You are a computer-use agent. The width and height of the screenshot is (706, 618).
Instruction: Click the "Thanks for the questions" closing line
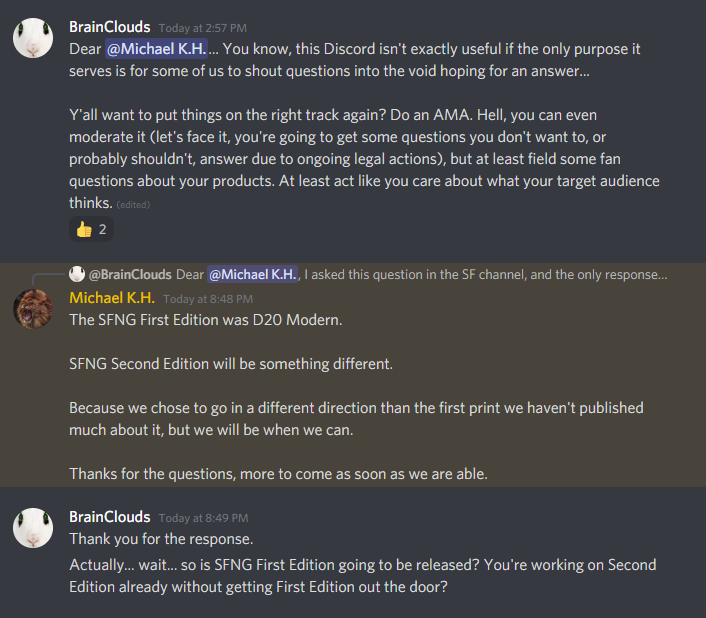pyautogui.click(x=278, y=474)
